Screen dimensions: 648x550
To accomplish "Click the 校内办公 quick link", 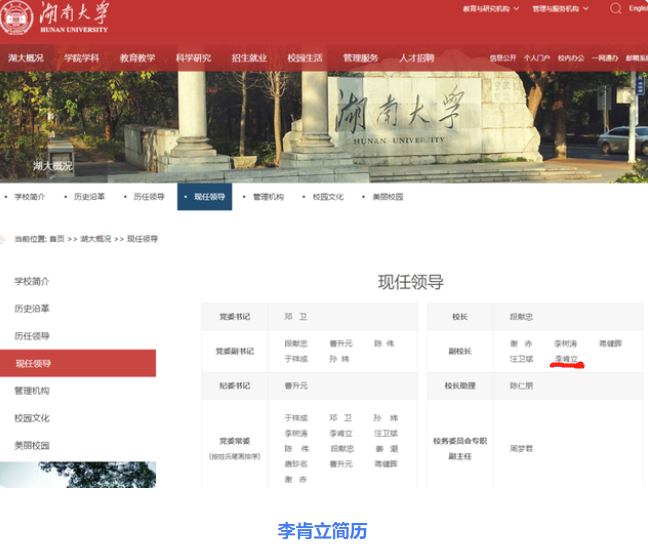I will pos(571,58).
